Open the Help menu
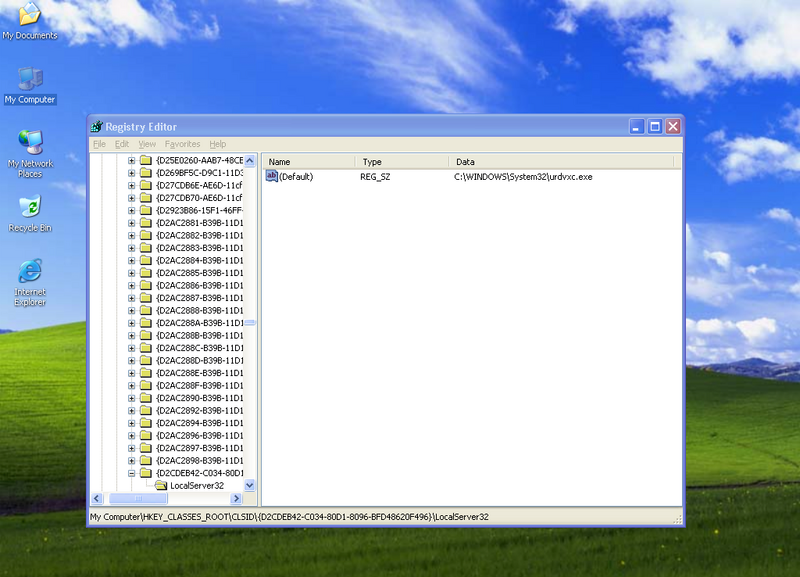The width and height of the screenshot is (800, 577). click(x=218, y=144)
